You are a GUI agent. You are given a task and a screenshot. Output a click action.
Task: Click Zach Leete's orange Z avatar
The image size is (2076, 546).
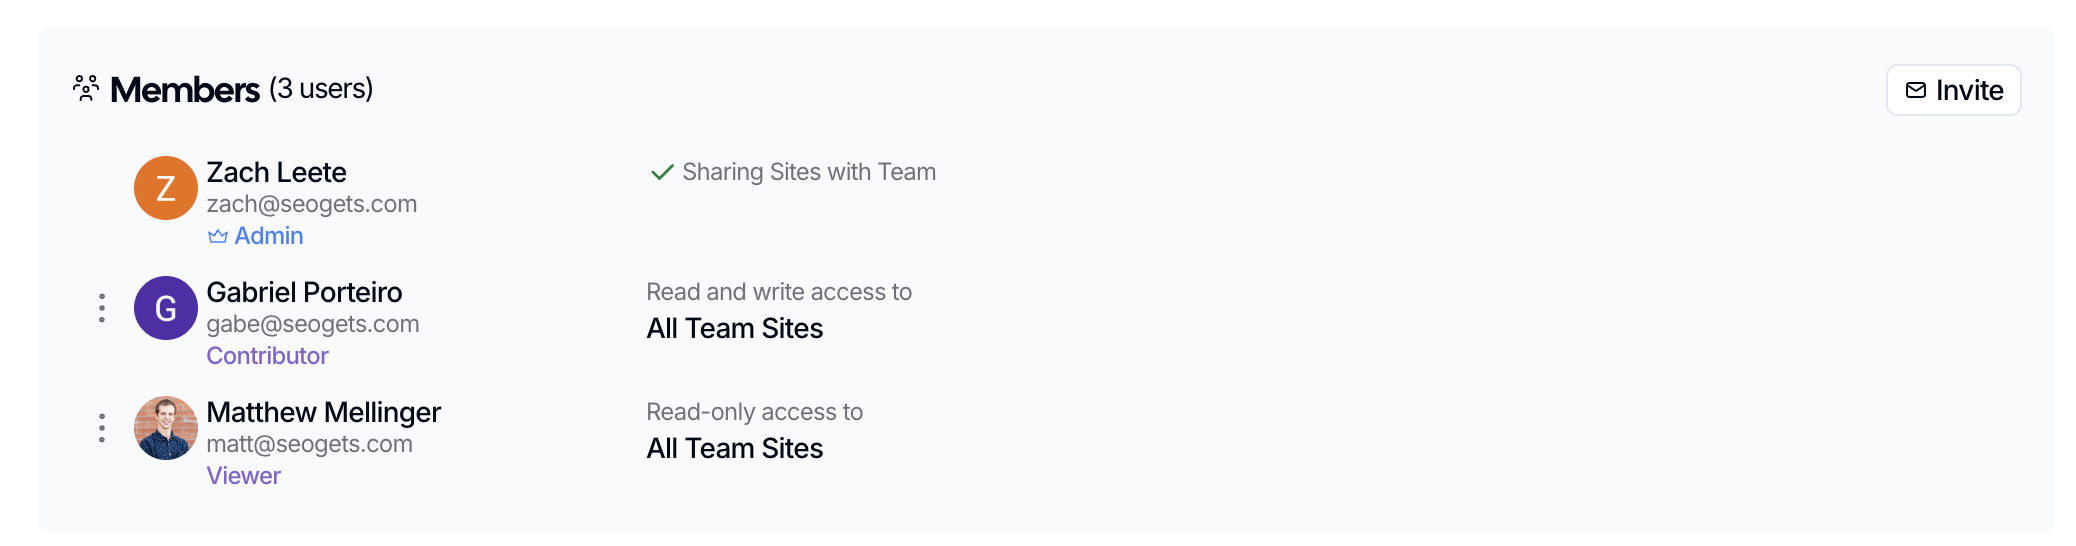pyautogui.click(x=166, y=188)
